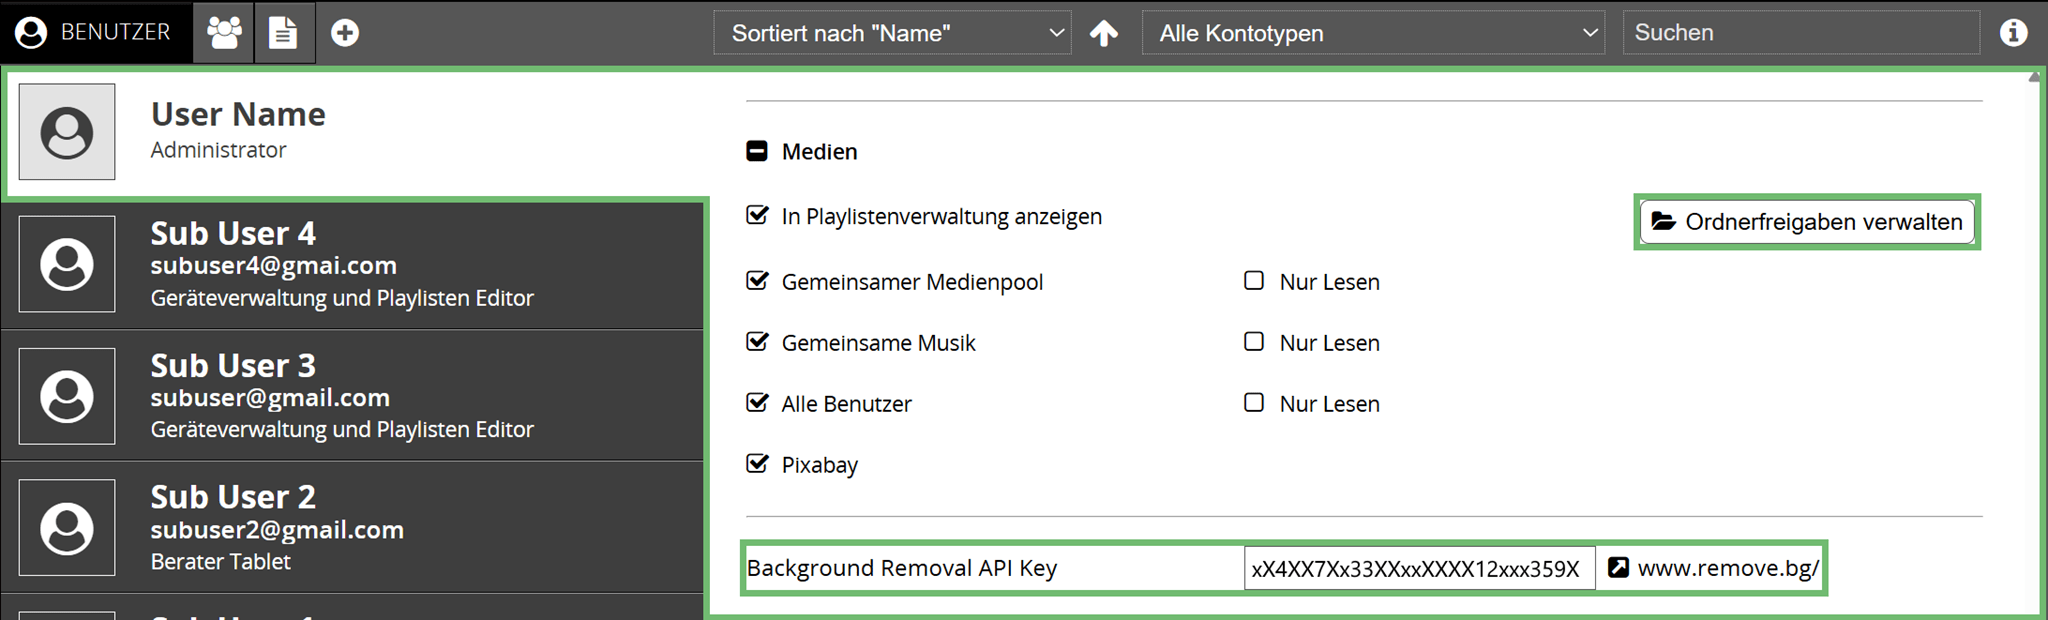Enable Nur Lesen for Gemeinsame Musik
This screenshot has width=2048, height=620.
click(x=1254, y=342)
